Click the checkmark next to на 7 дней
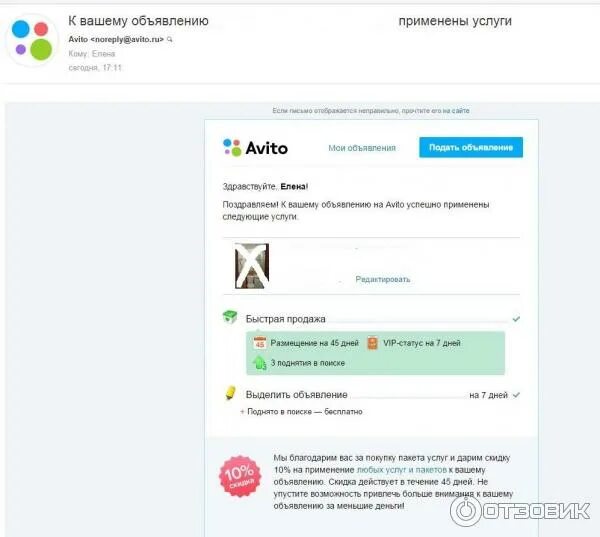This screenshot has width=600, height=537. (516, 395)
